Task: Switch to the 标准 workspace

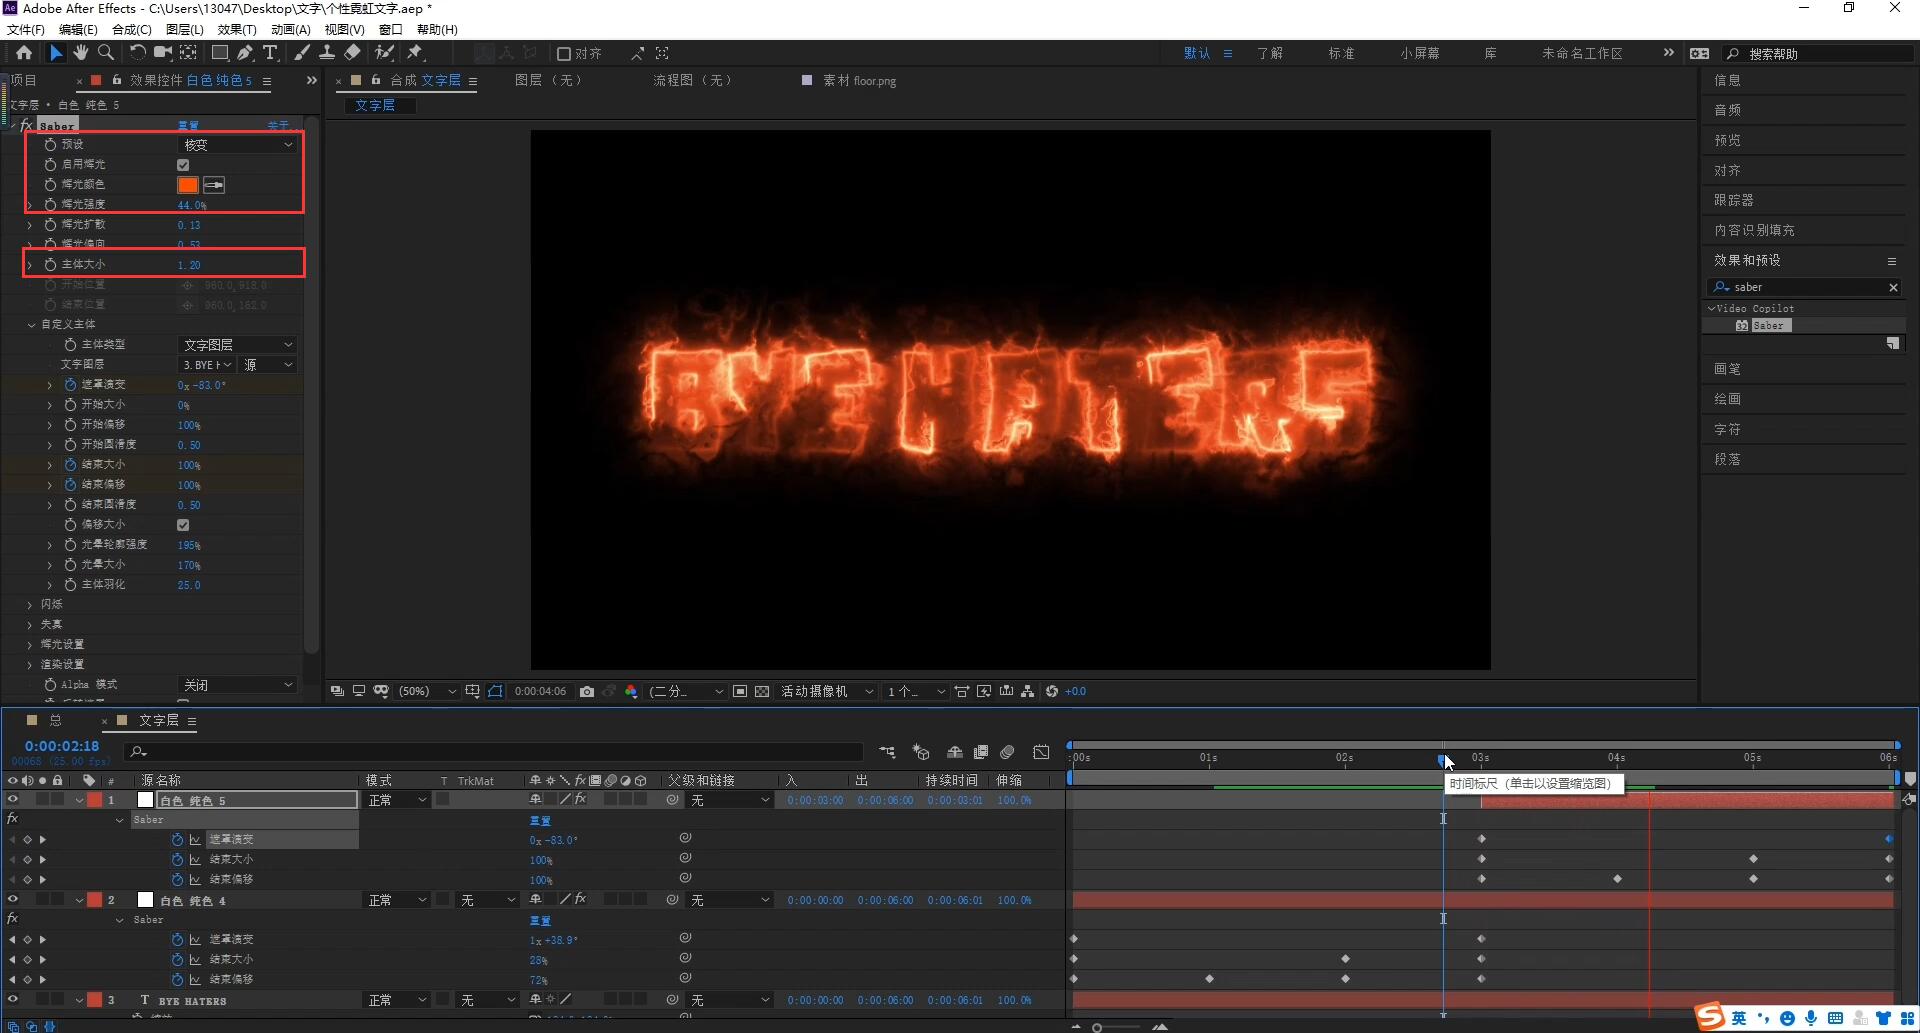Action: point(1341,54)
